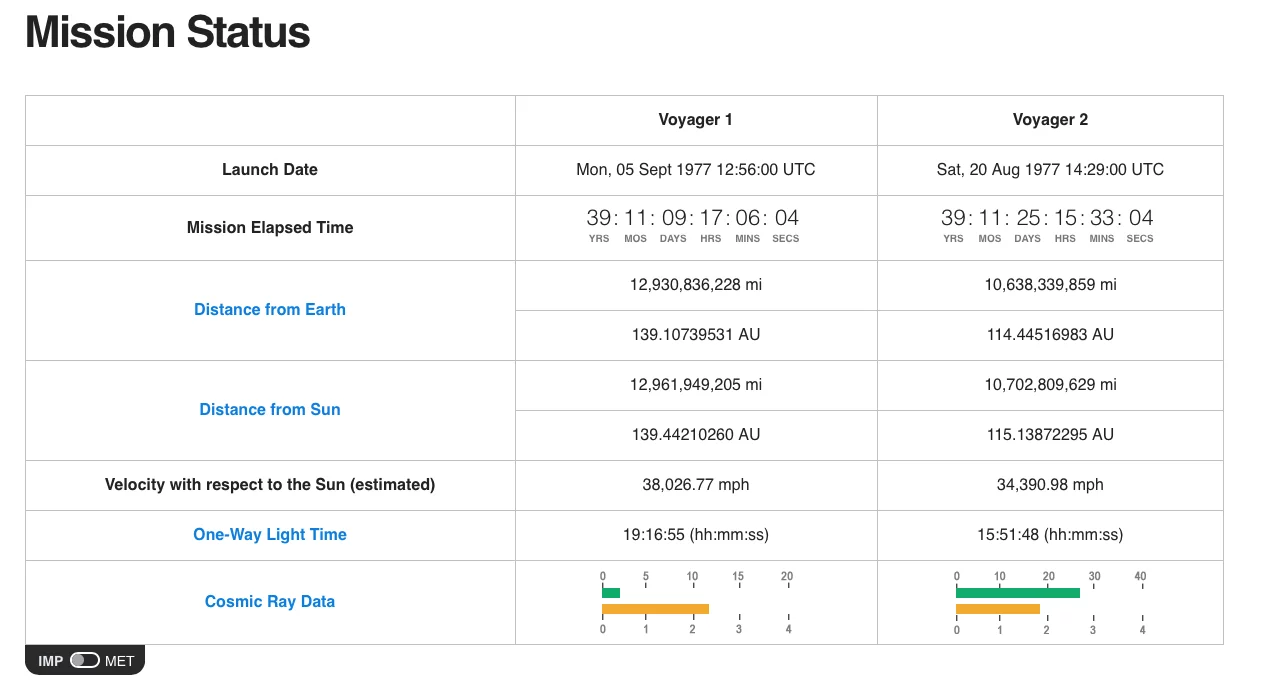Click Voyager 1's orange cosmic ray bar
The height and width of the screenshot is (683, 1279).
coord(655,609)
